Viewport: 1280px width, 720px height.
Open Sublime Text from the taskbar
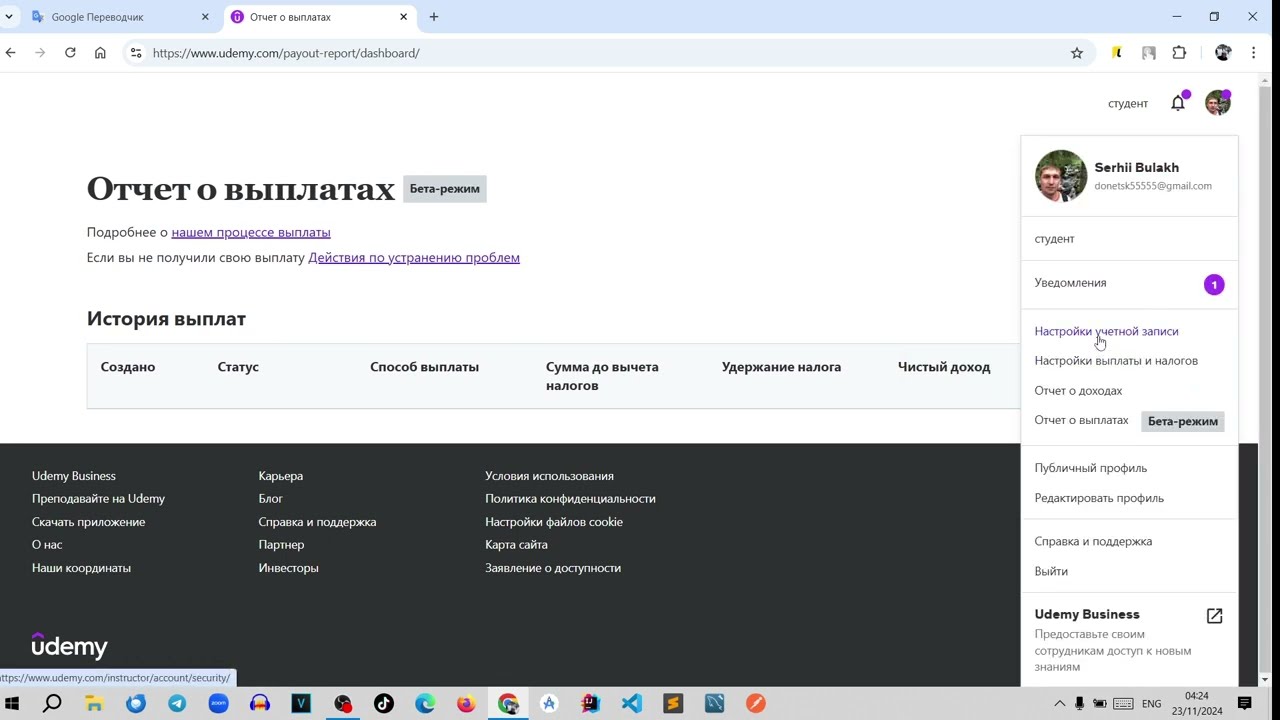pyautogui.click(x=673, y=703)
